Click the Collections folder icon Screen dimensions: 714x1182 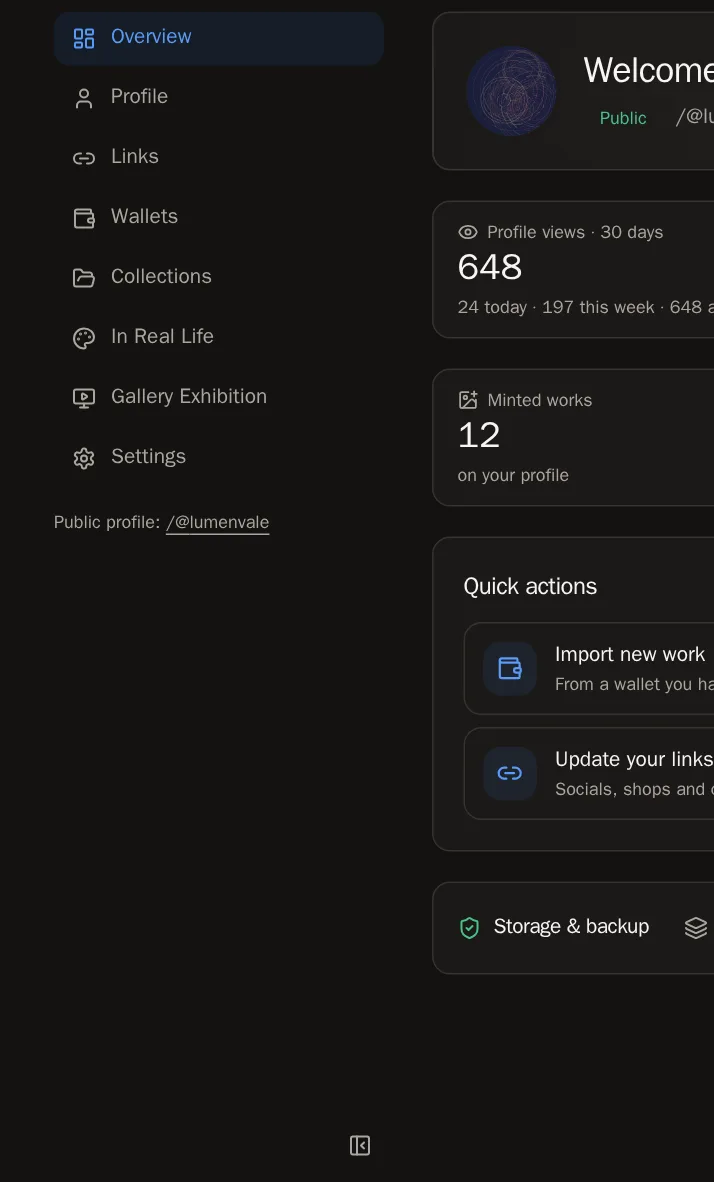point(84,278)
